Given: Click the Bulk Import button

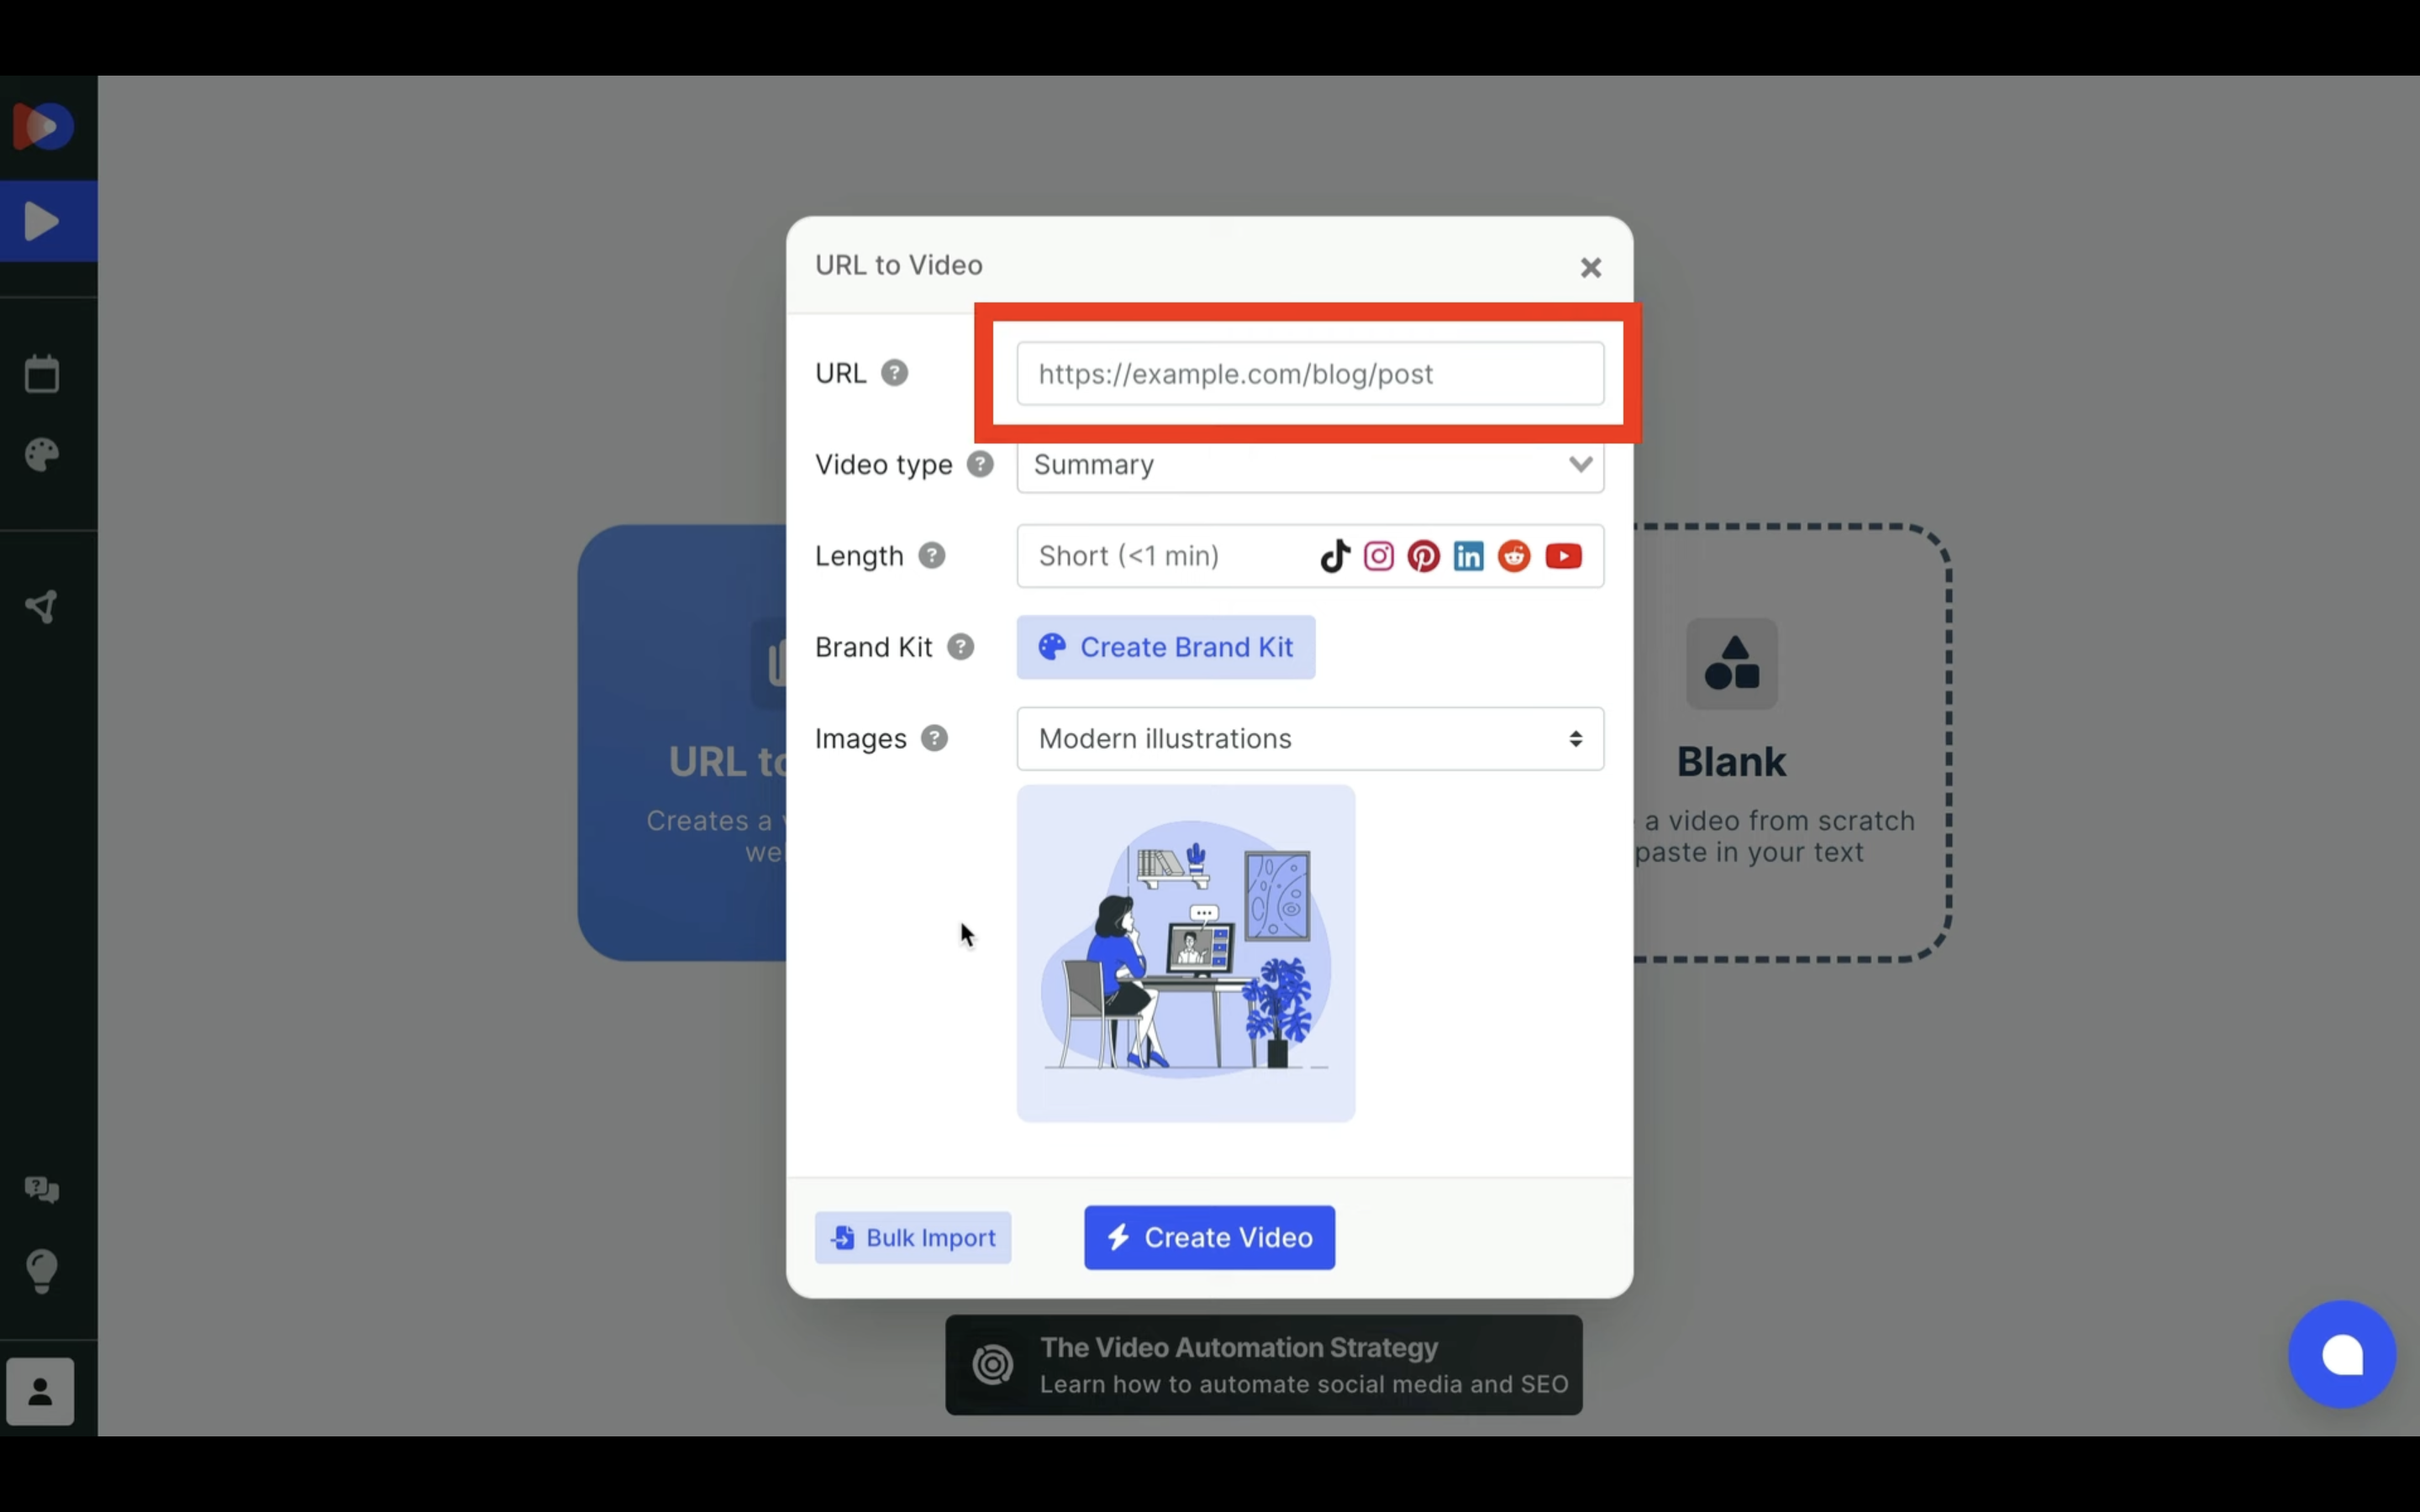Looking at the screenshot, I should [x=913, y=1238].
